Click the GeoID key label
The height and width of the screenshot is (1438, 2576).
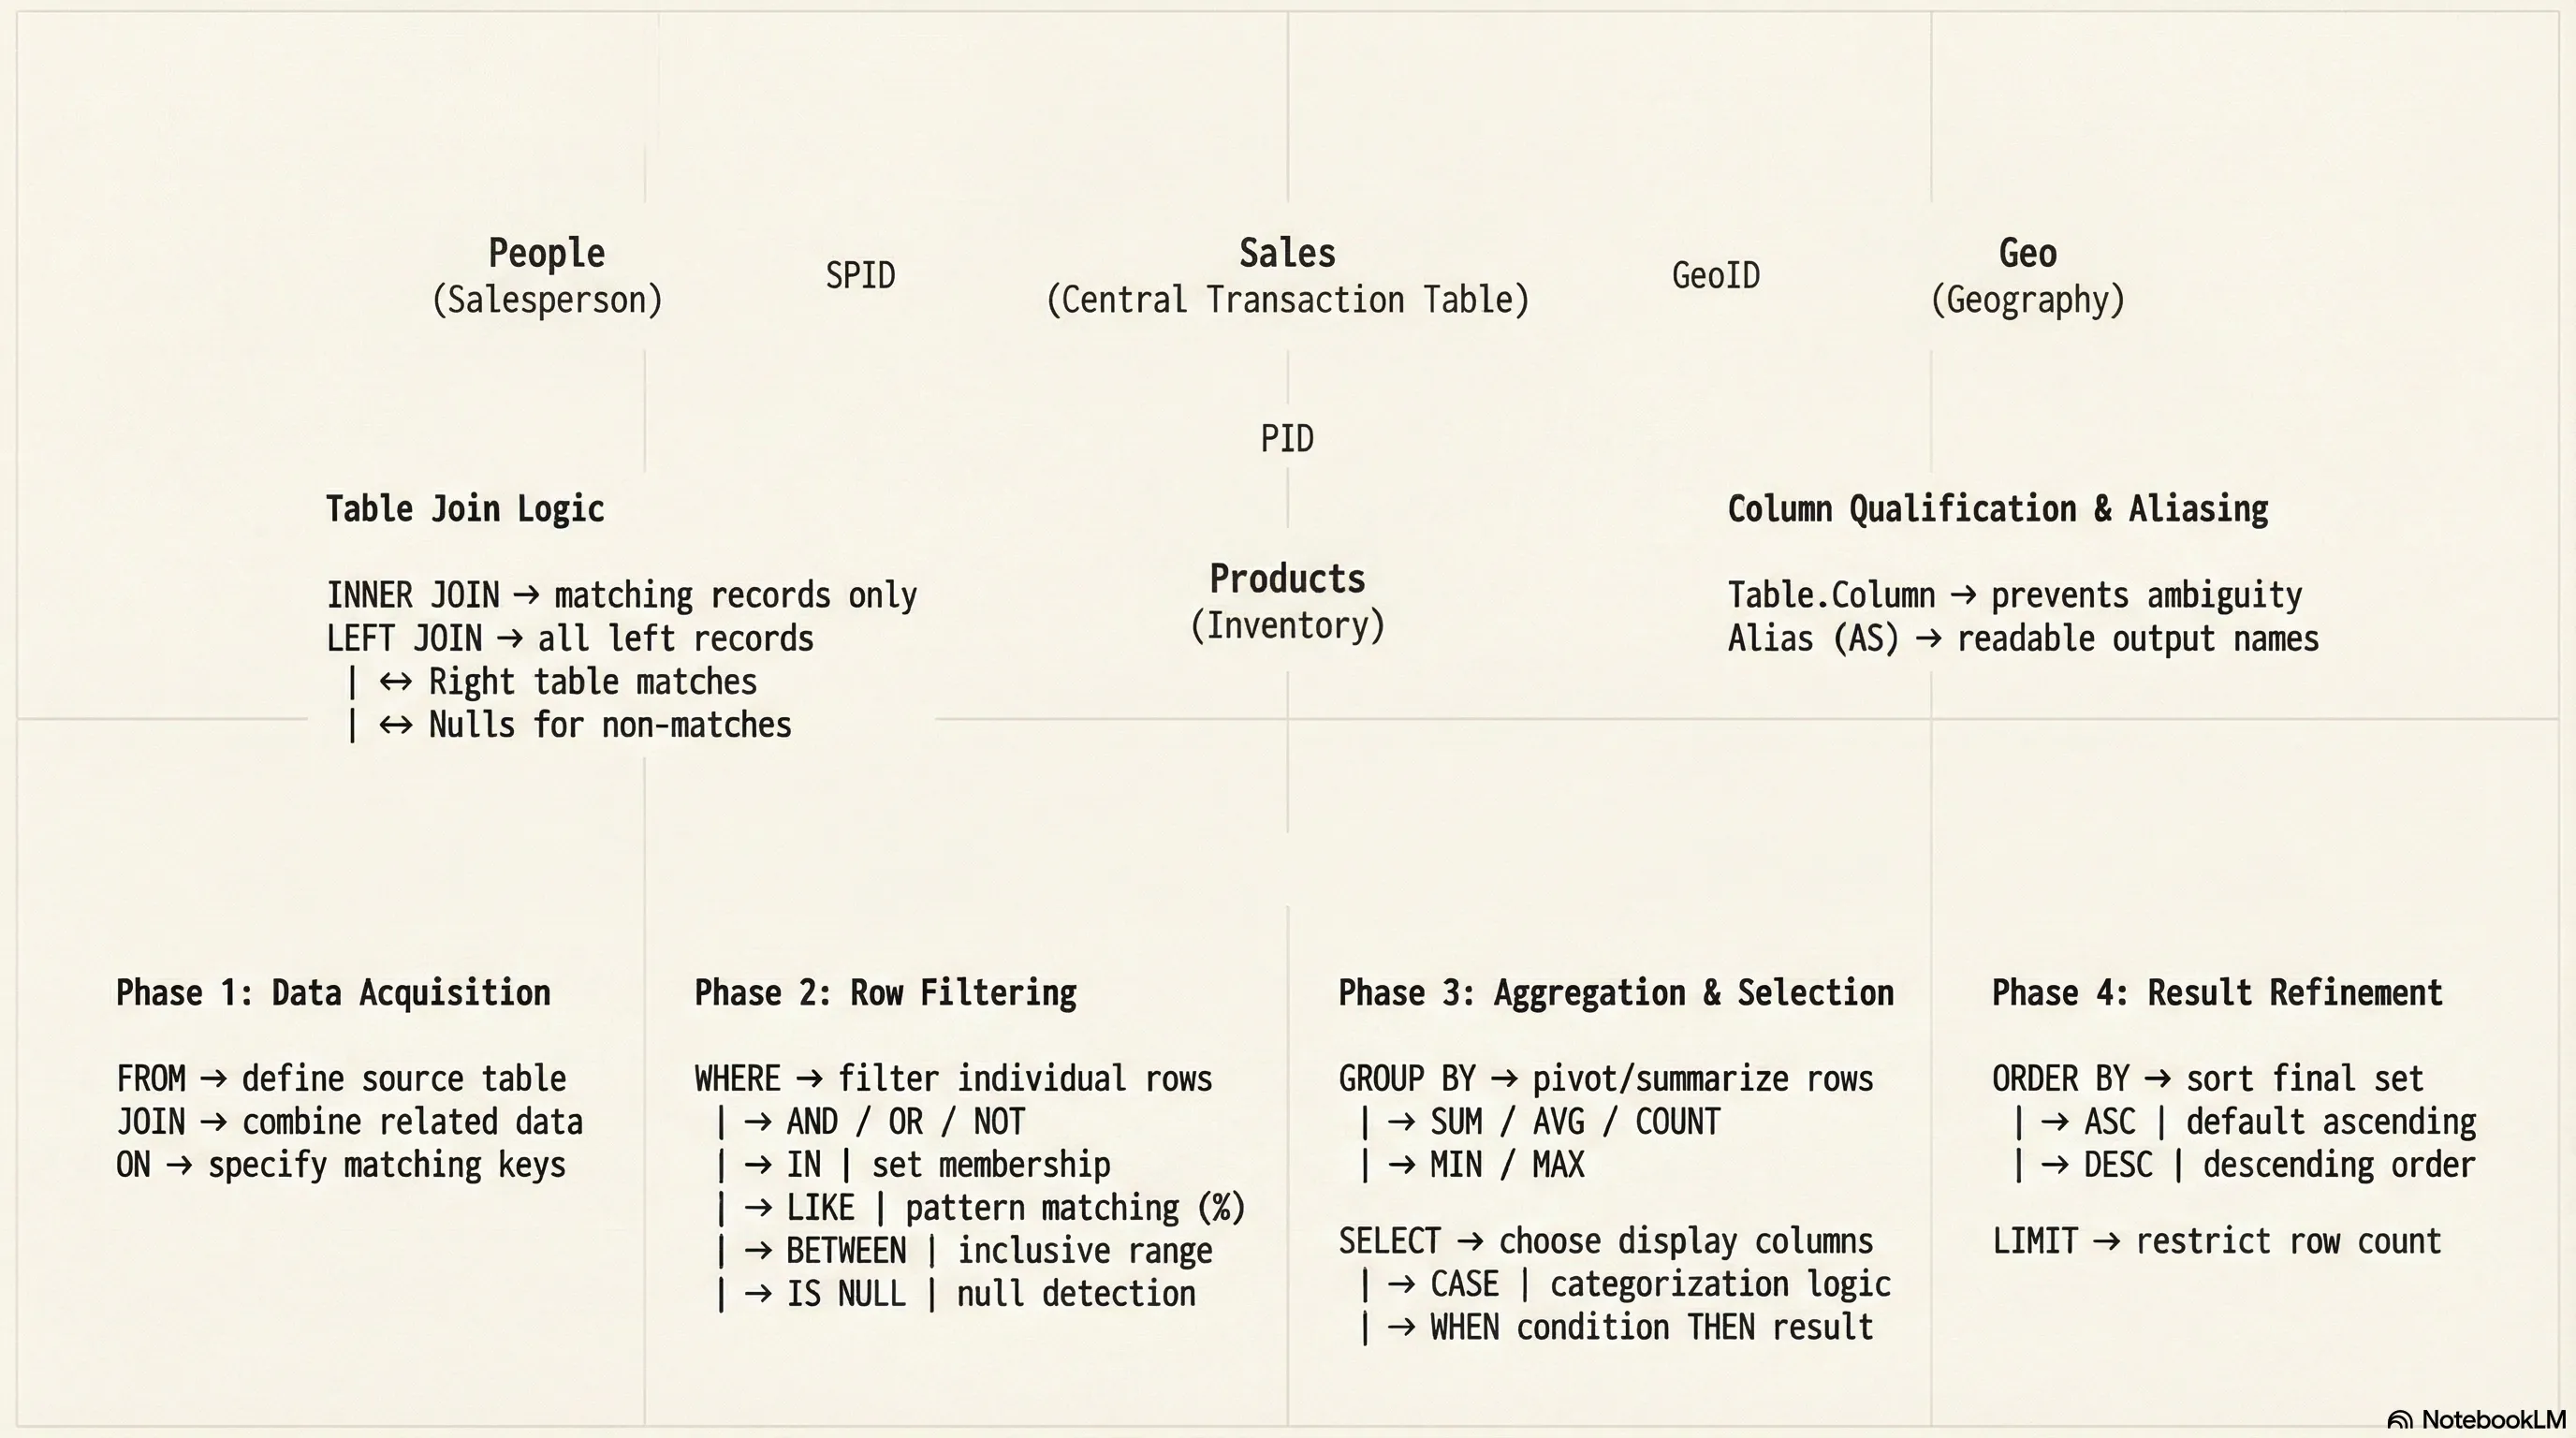(1715, 276)
